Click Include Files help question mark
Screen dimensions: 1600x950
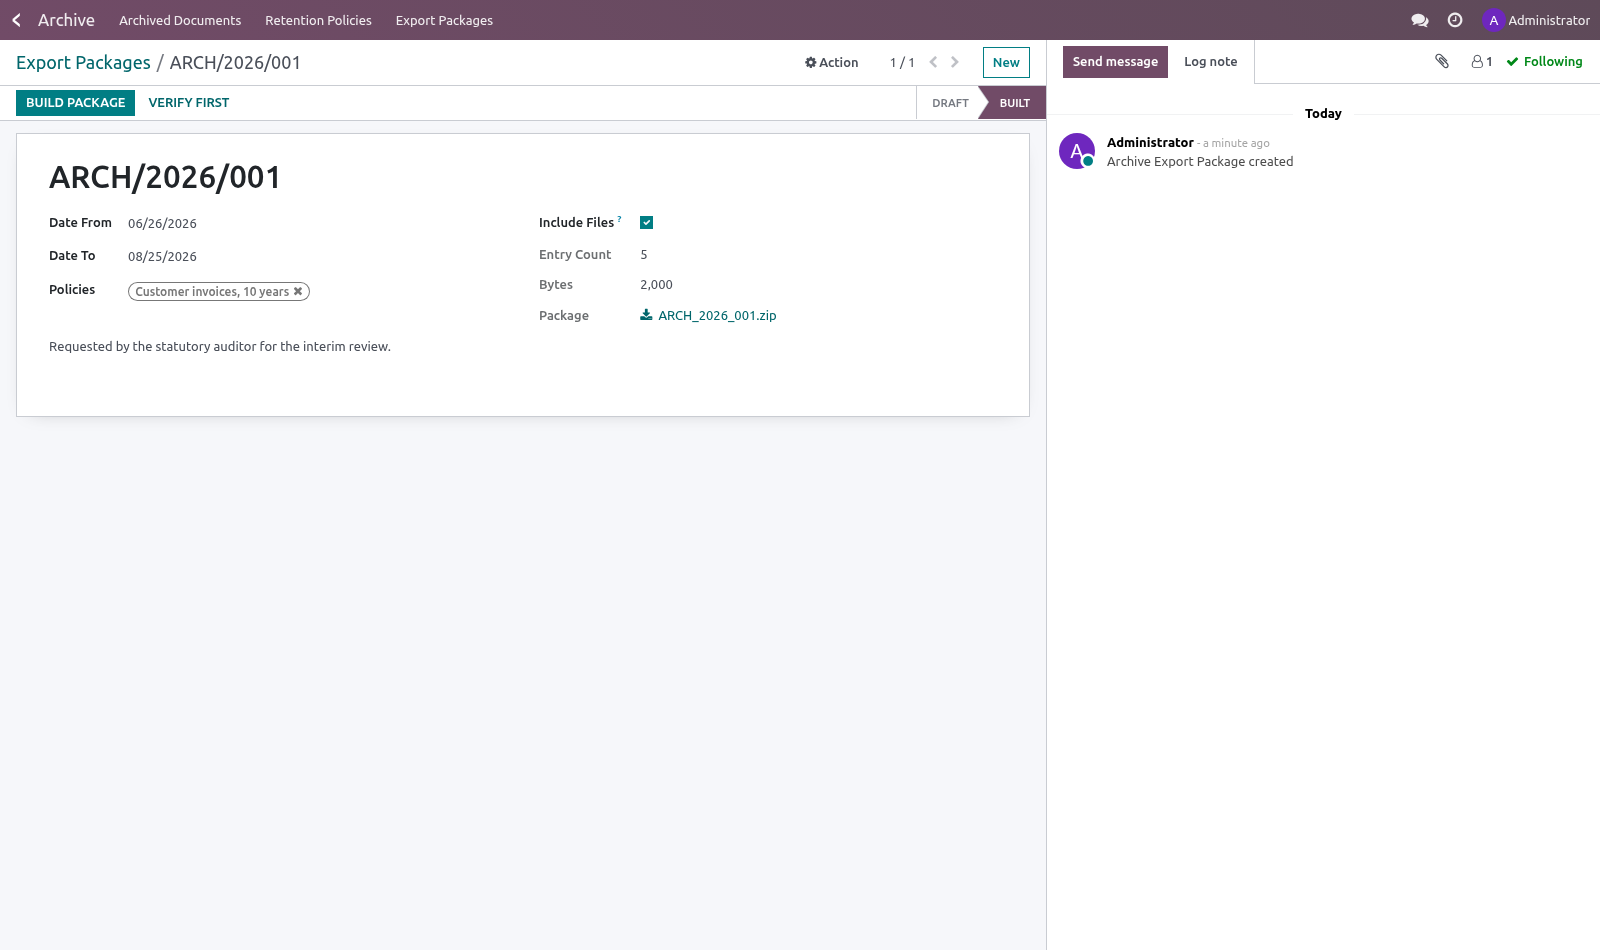click(x=620, y=219)
